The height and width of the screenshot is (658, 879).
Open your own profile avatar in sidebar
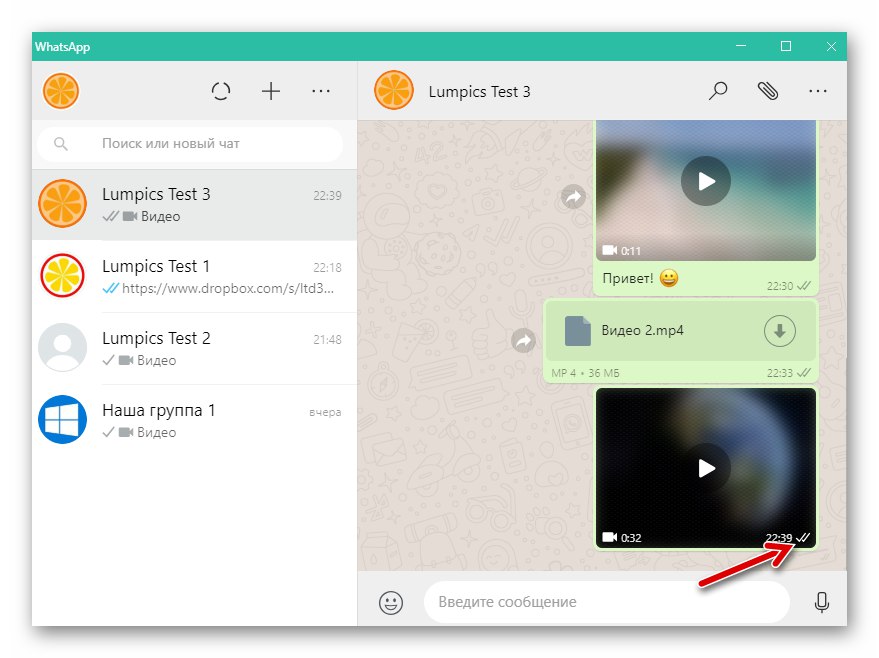pyautogui.click(x=61, y=91)
